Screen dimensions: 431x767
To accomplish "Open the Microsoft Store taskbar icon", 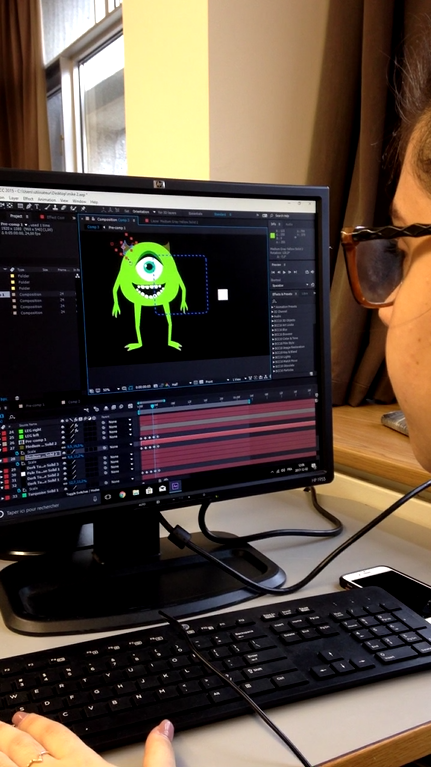I will point(149,490).
